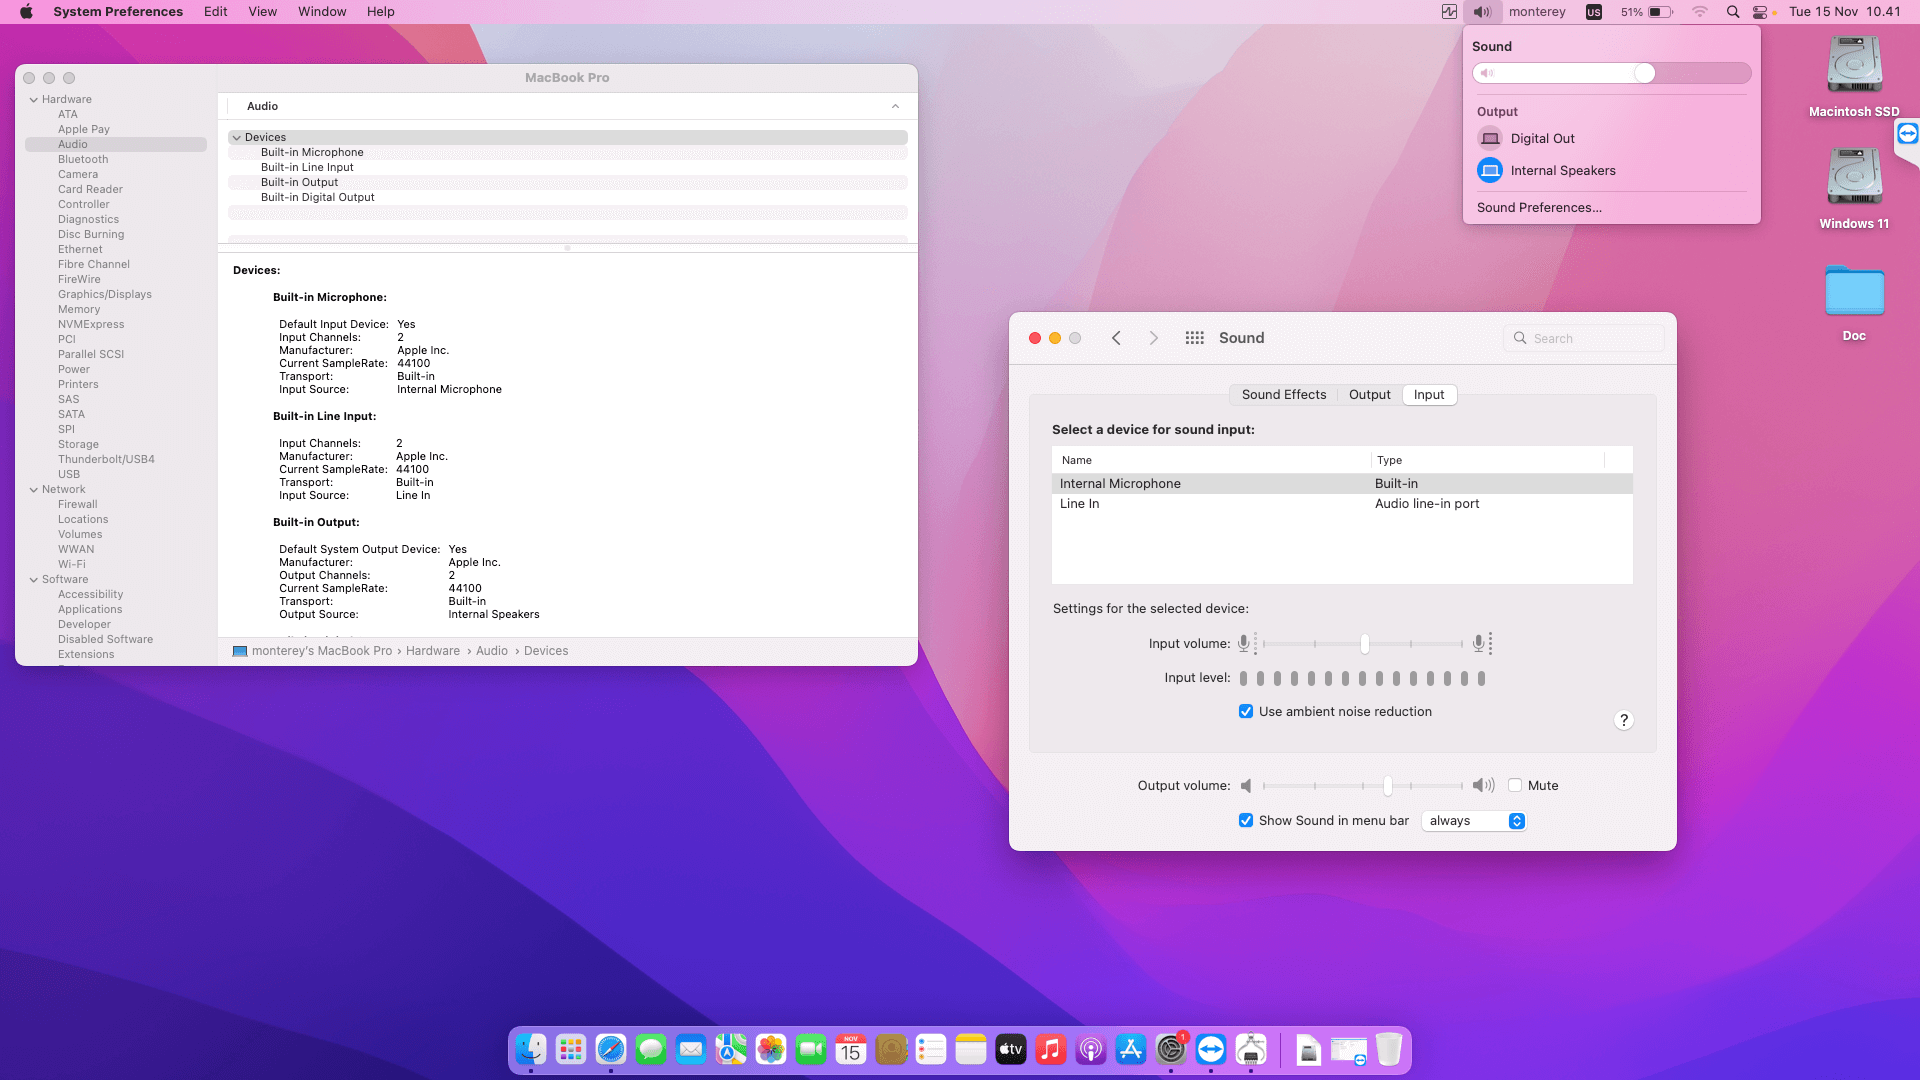Launch Safari from the Dock
The height and width of the screenshot is (1080, 1920).
click(x=611, y=1050)
